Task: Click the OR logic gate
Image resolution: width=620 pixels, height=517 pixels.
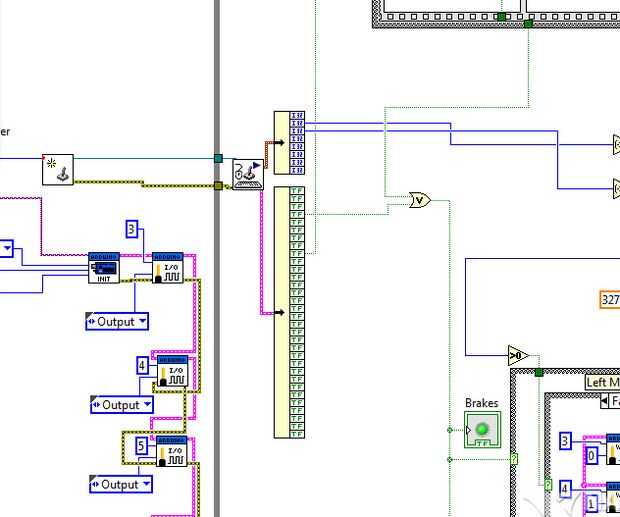Action: point(420,200)
